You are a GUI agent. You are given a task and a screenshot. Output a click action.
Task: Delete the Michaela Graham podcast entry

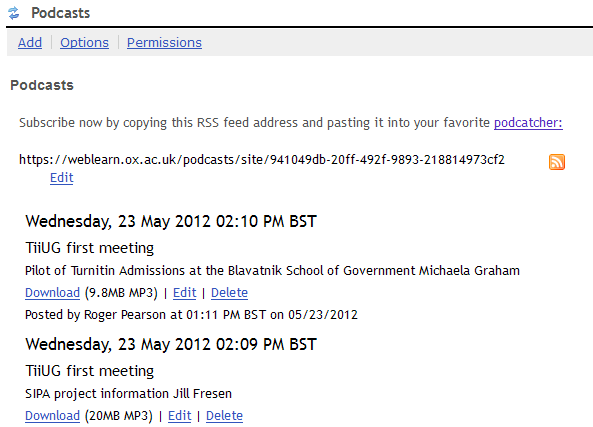pyautogui.click(x=229, y=292)
